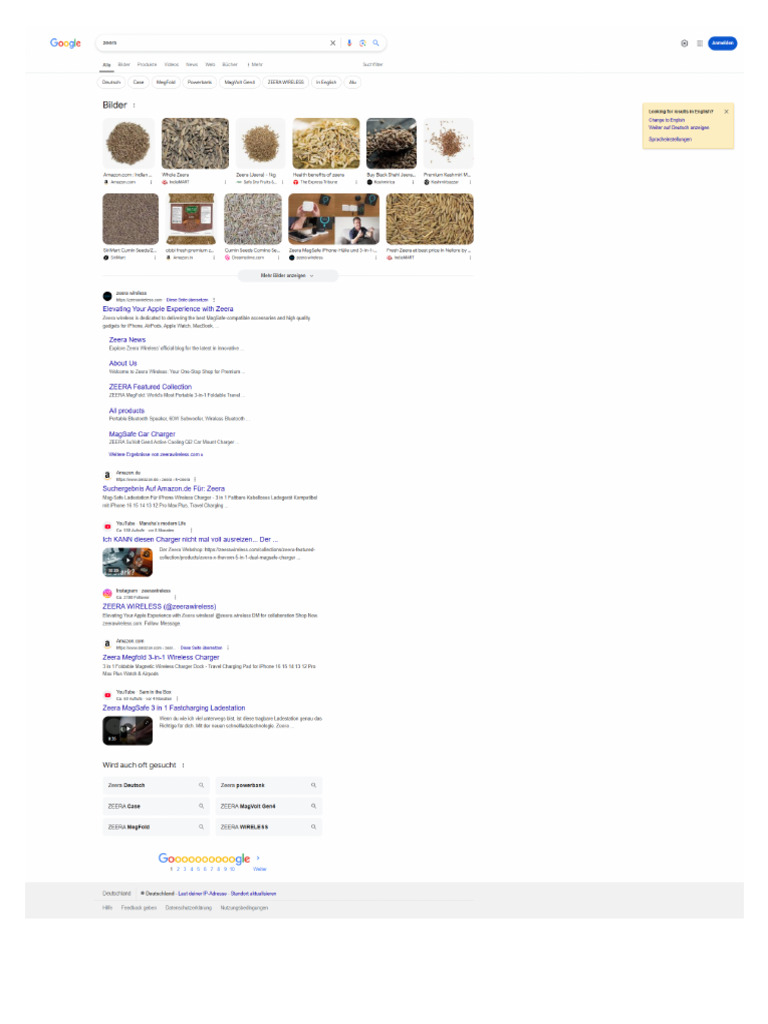Go to the Google logo homepage

coord(65,43)
